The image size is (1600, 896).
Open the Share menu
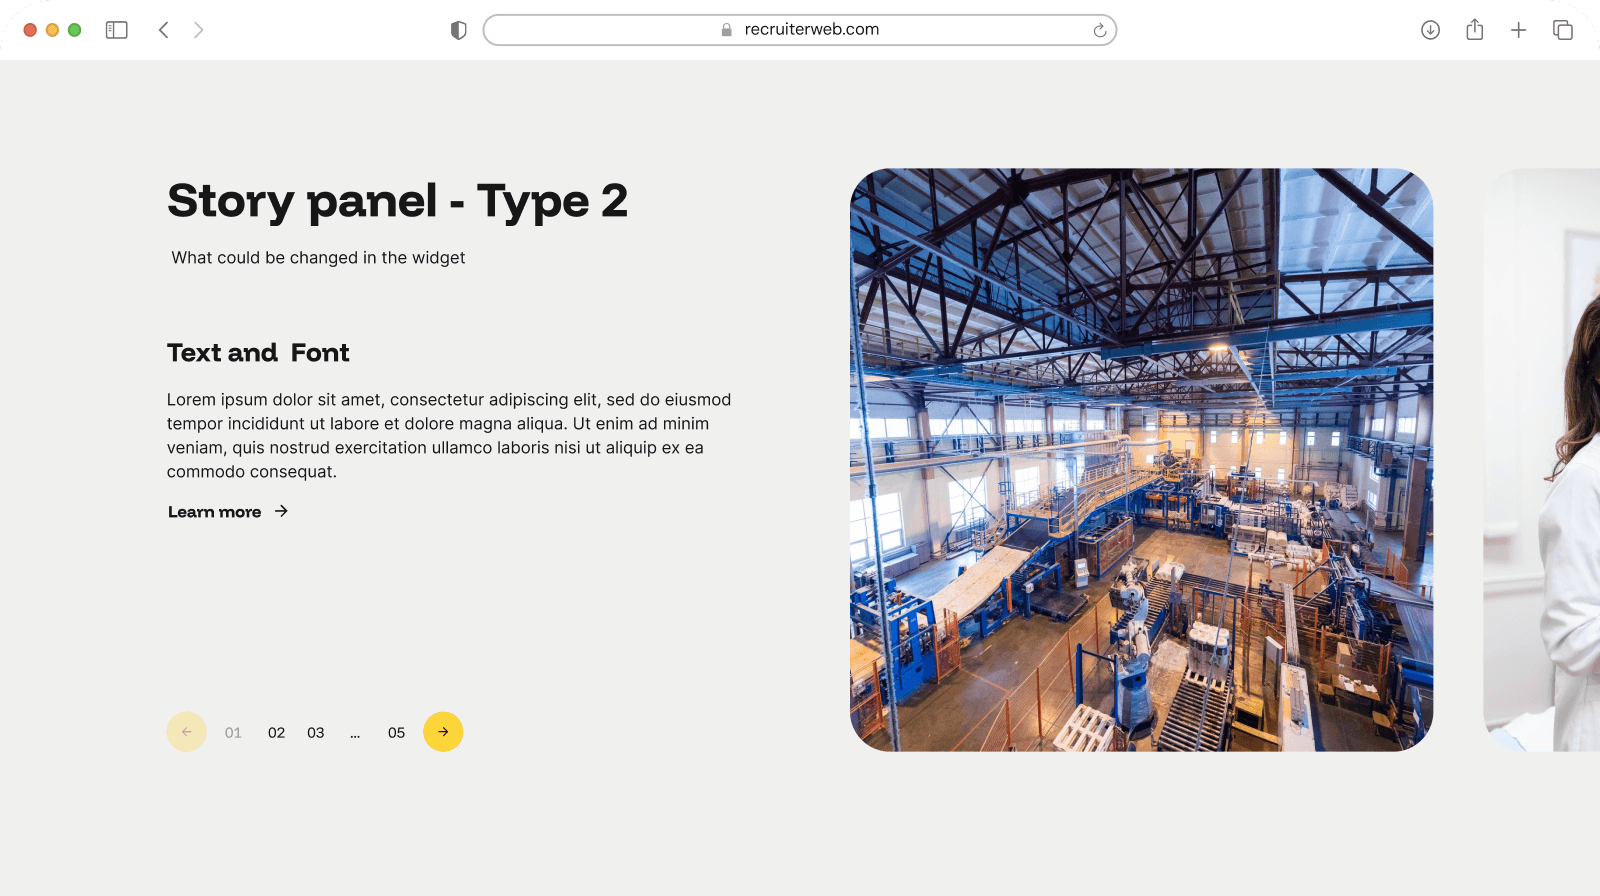tap(1474, 30)
